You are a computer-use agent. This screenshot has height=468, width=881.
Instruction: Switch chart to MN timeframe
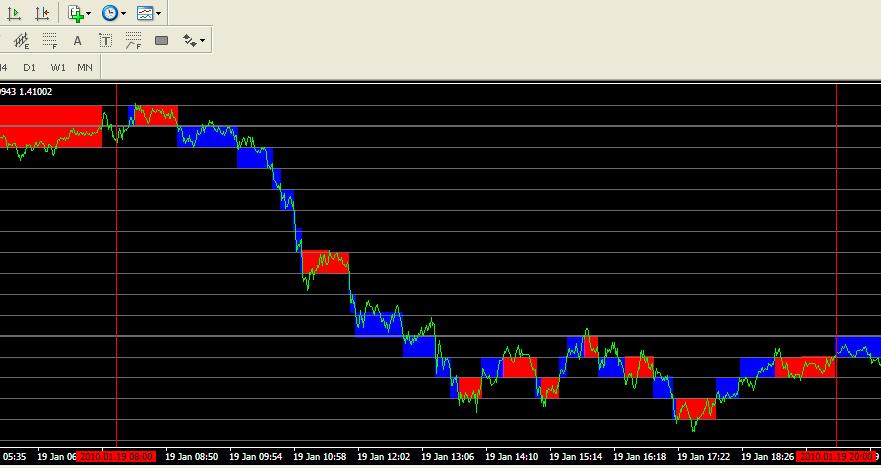(x=85, y=67)
